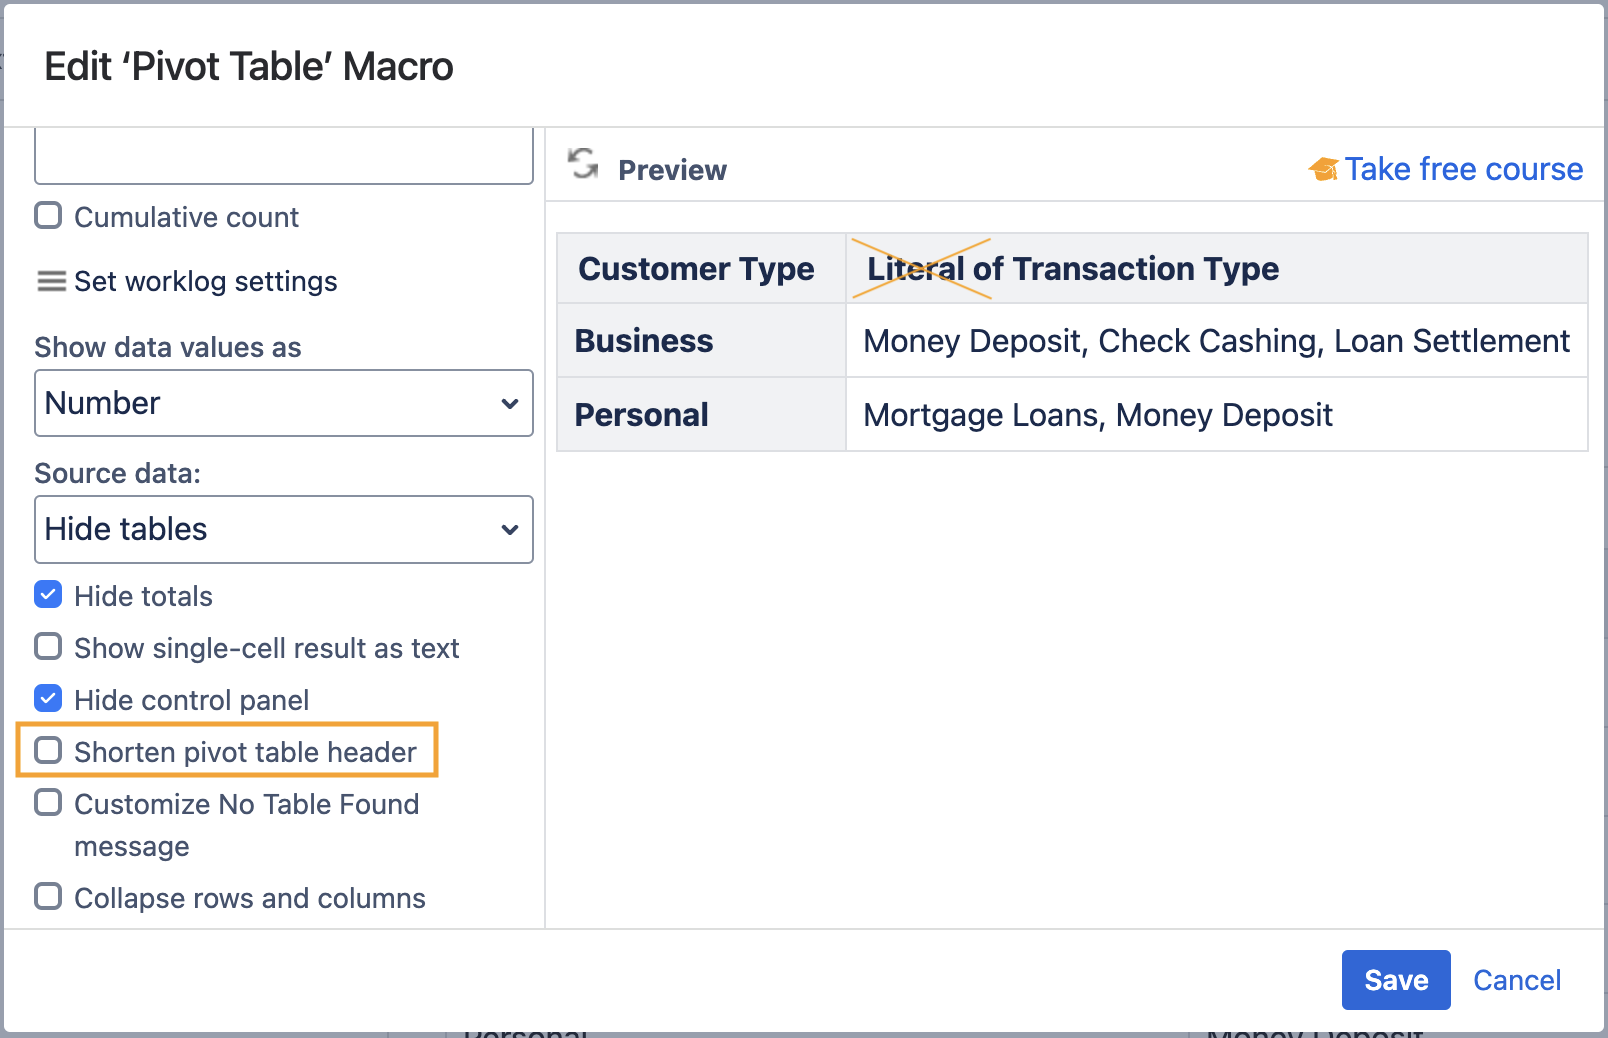Click the graduation cap course icon
Screen dimensions: 1608x1038
click(x=1323, y=170)
